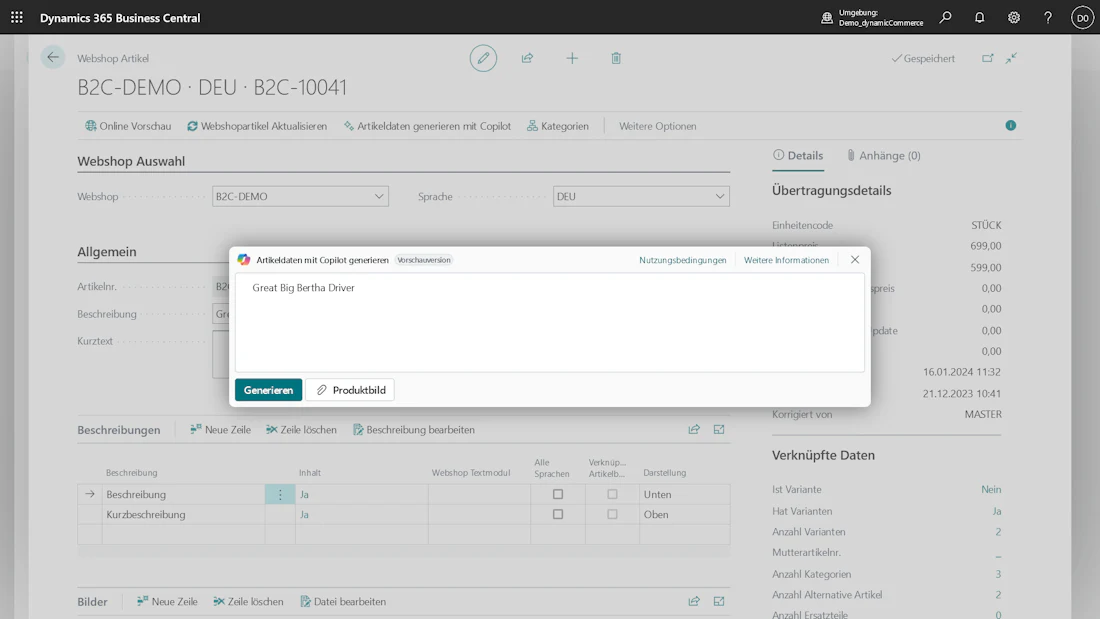This screenshot has height=619, width=1100.
Task: Click the search magnifier in top bar
Action: [x=946, y=18]
